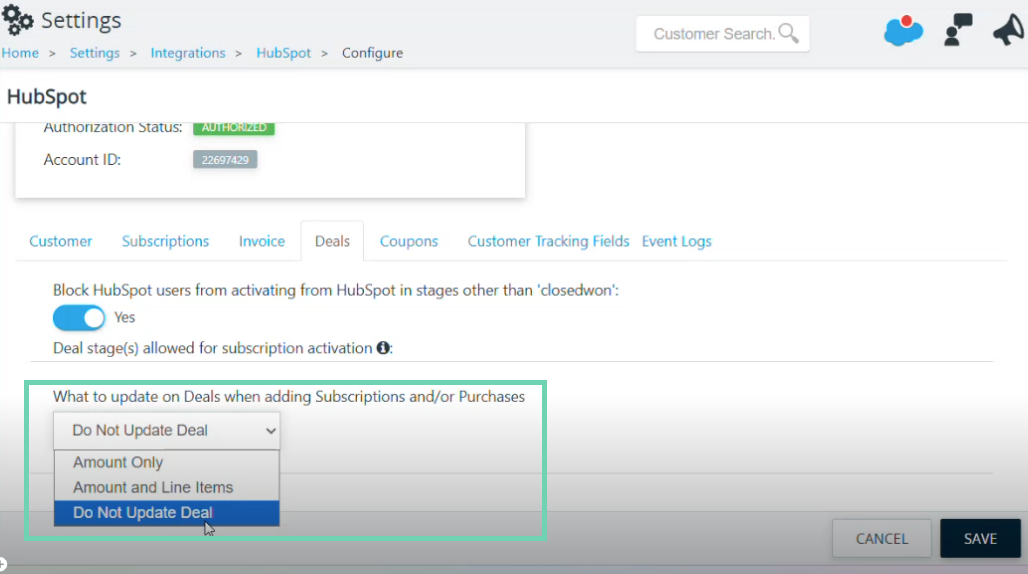Go to Customer Tracking Fields tab
This screenshot has height=574, width=1028.
[x=548, y=241]
